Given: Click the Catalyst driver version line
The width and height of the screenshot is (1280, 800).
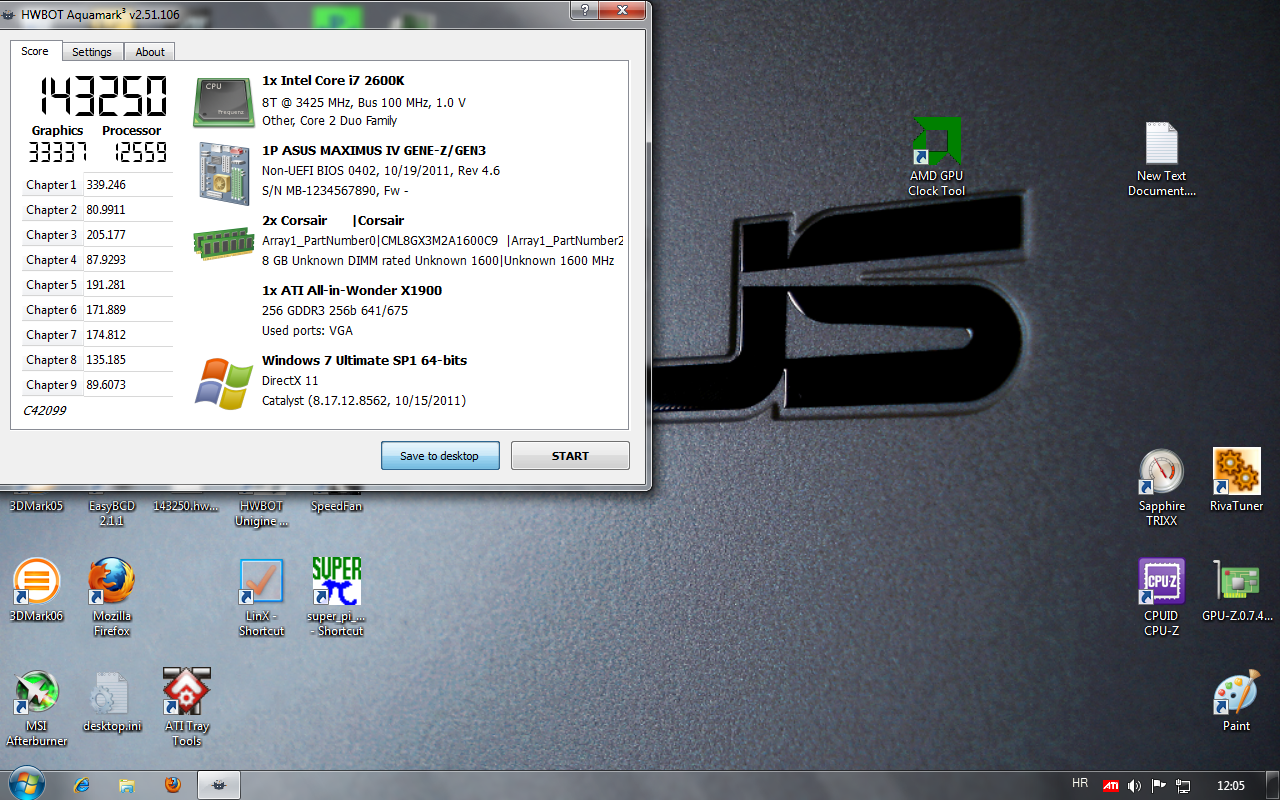Looking at the screenshot, I should pyautogui.click(x=364, y=401).
